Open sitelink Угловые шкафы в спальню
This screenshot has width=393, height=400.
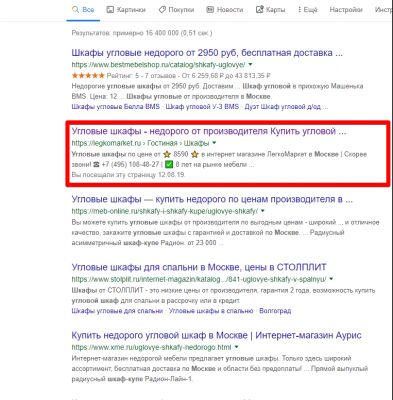[211, 311]
